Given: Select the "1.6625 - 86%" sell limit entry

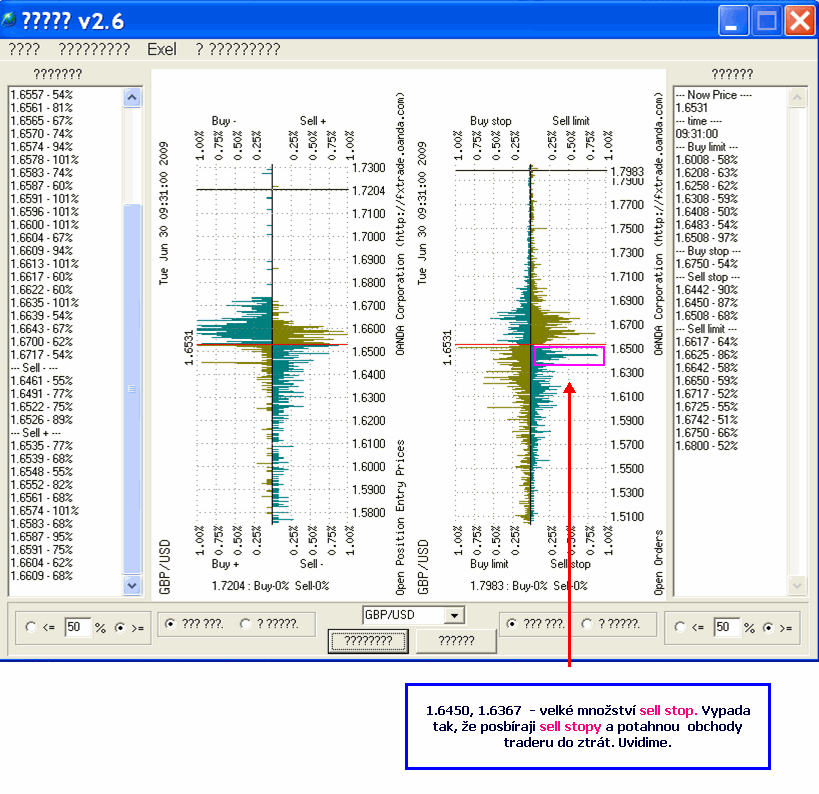Looking at the screenshot, I should coord(706,355).
